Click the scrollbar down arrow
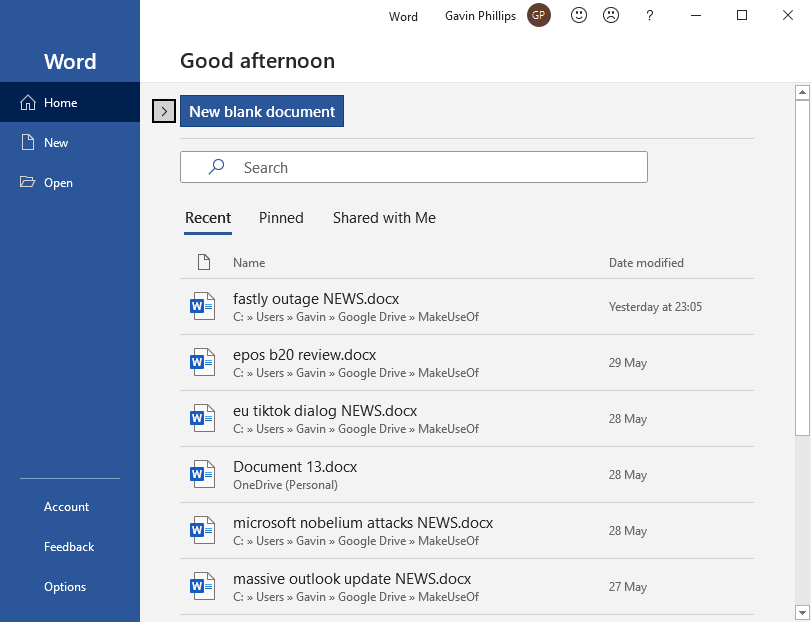This screenshot has height=622, width=811. [x=802, y=611]
